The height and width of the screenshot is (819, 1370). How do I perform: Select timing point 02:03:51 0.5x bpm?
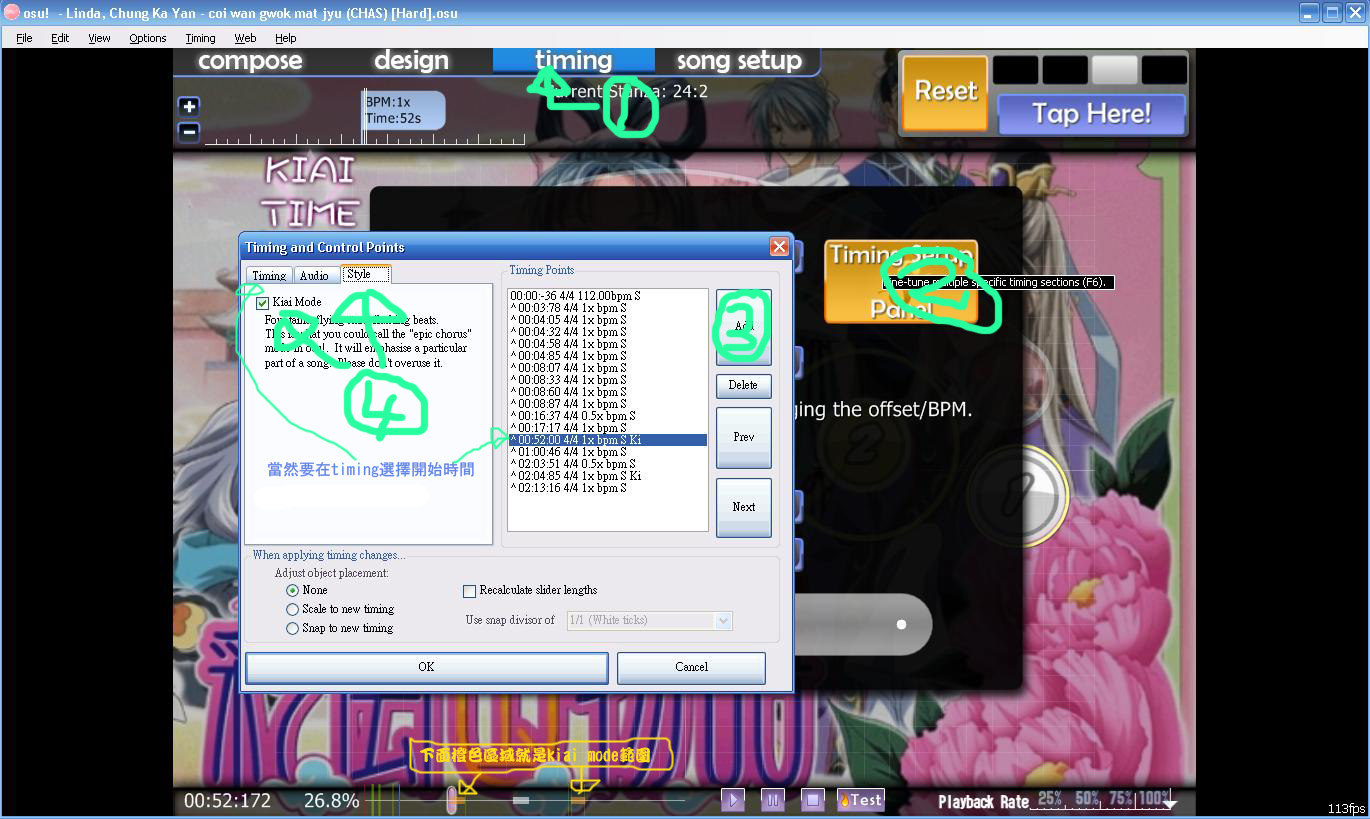point(607,464)
